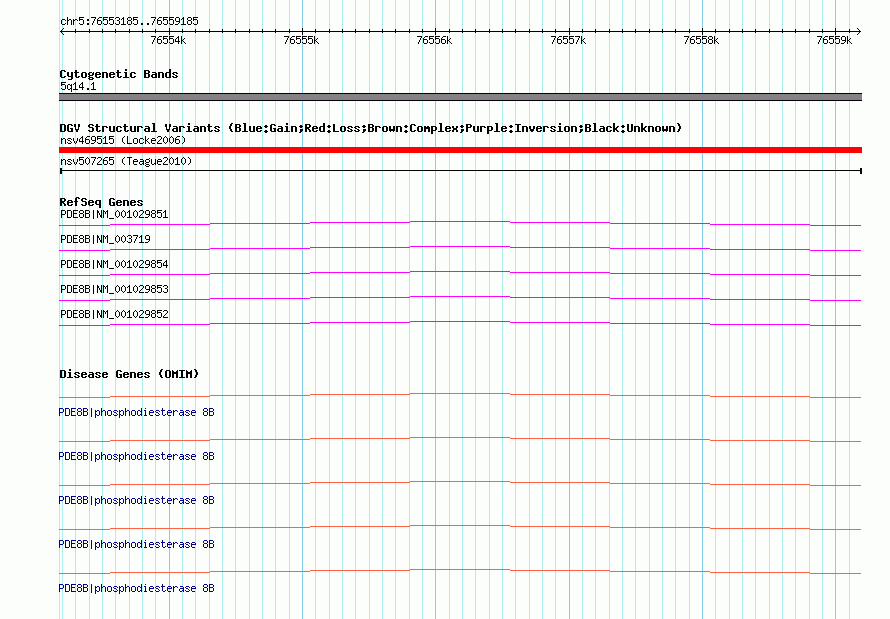Open transcript PDE8B|NM_003719
The width and height of the screenshot is (890, 619).
pos(106,239)
